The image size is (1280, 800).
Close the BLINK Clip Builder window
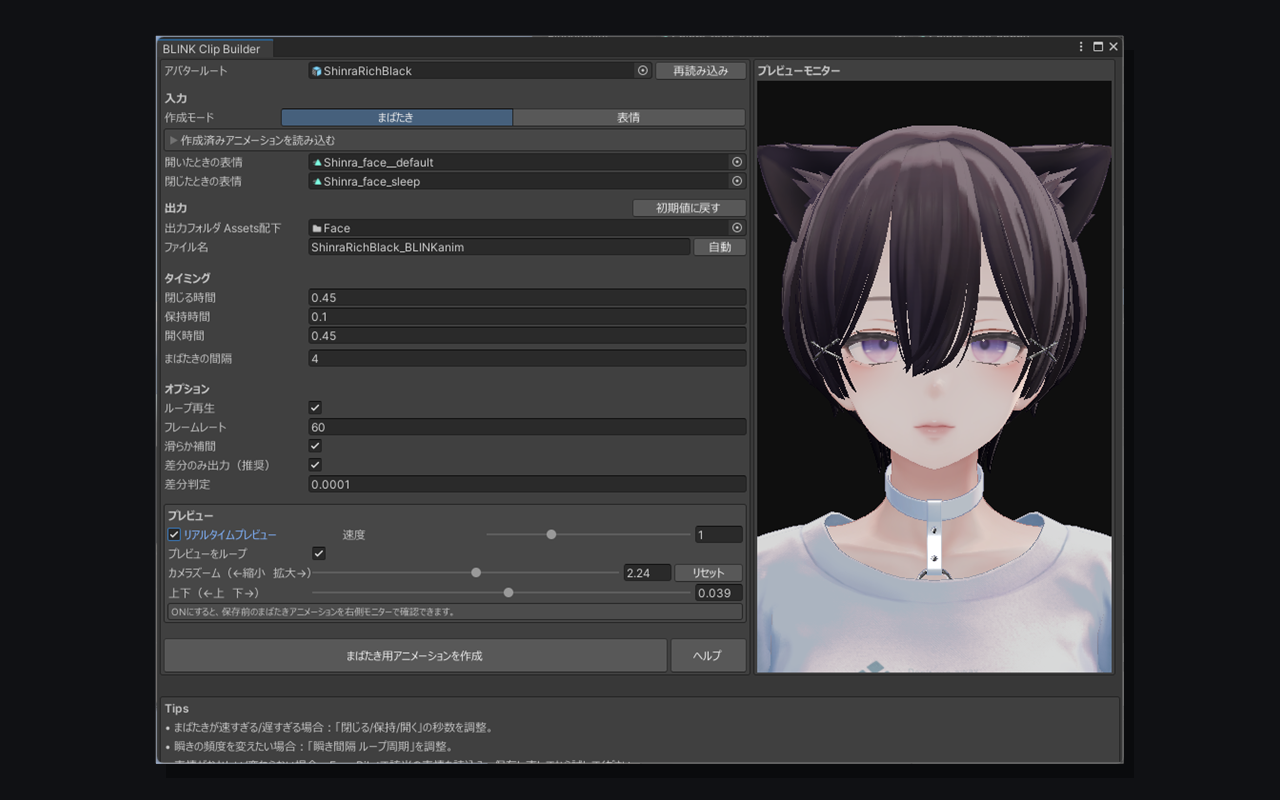1113,47
